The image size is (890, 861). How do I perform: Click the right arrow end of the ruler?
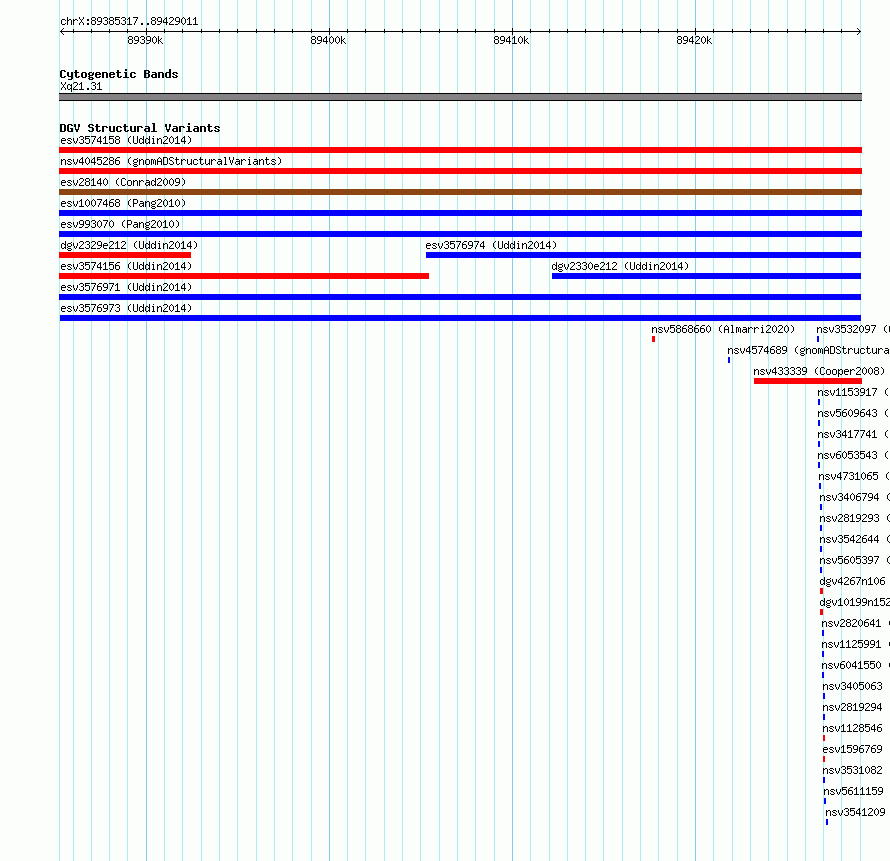pos(858,32)
